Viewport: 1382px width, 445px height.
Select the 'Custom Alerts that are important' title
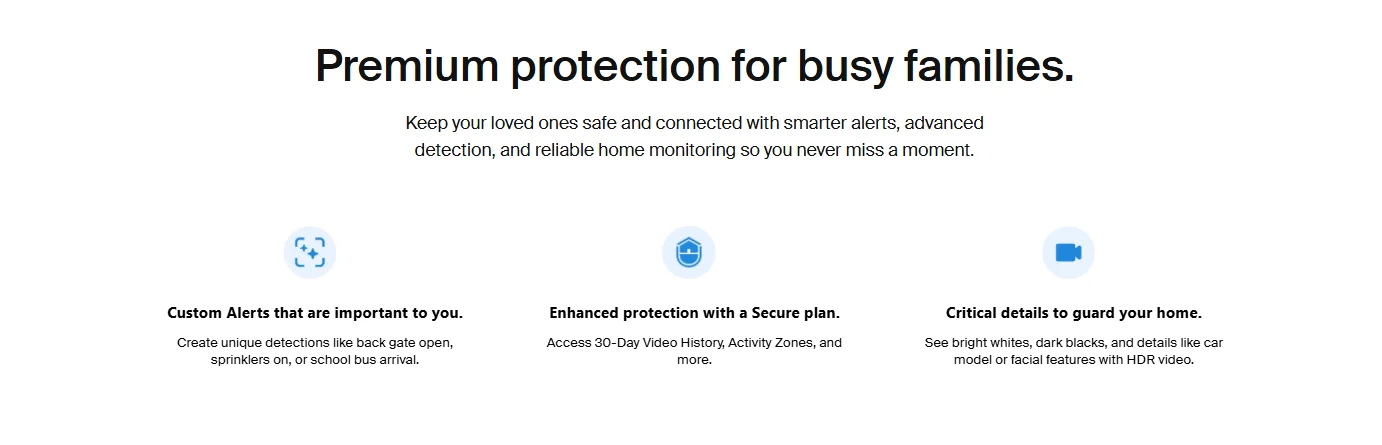pyautogui.click(x=315, y=313)
